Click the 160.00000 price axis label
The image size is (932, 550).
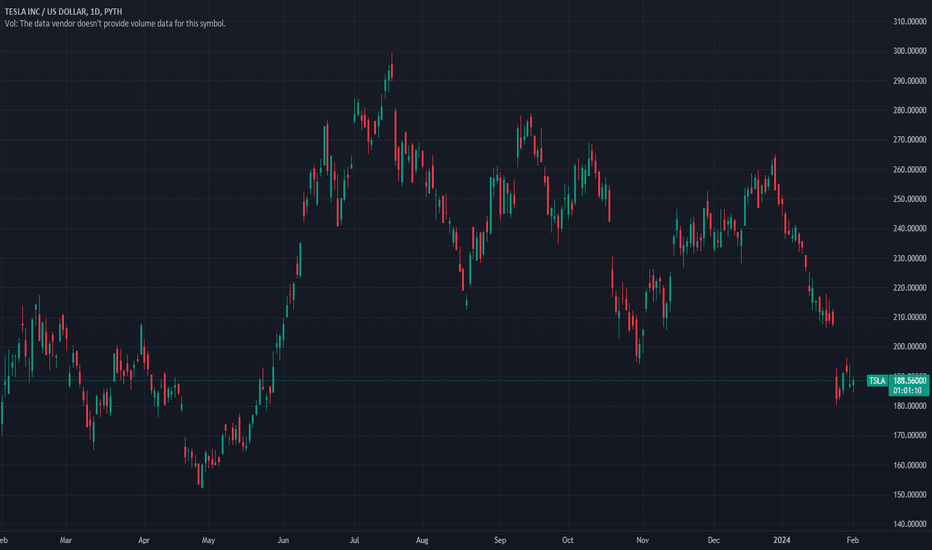coord(909,465)
